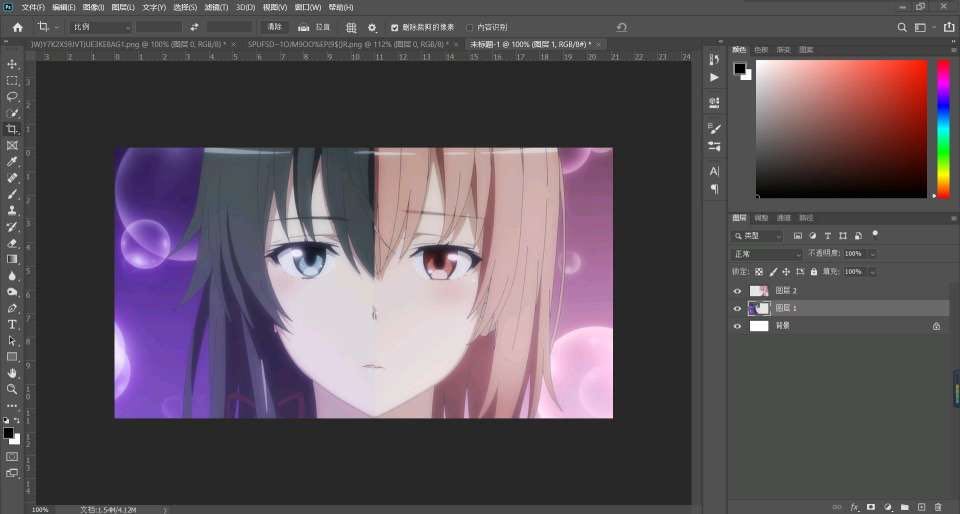
Task: Open the Actions panel play icon
Action: tap(714, 78)
